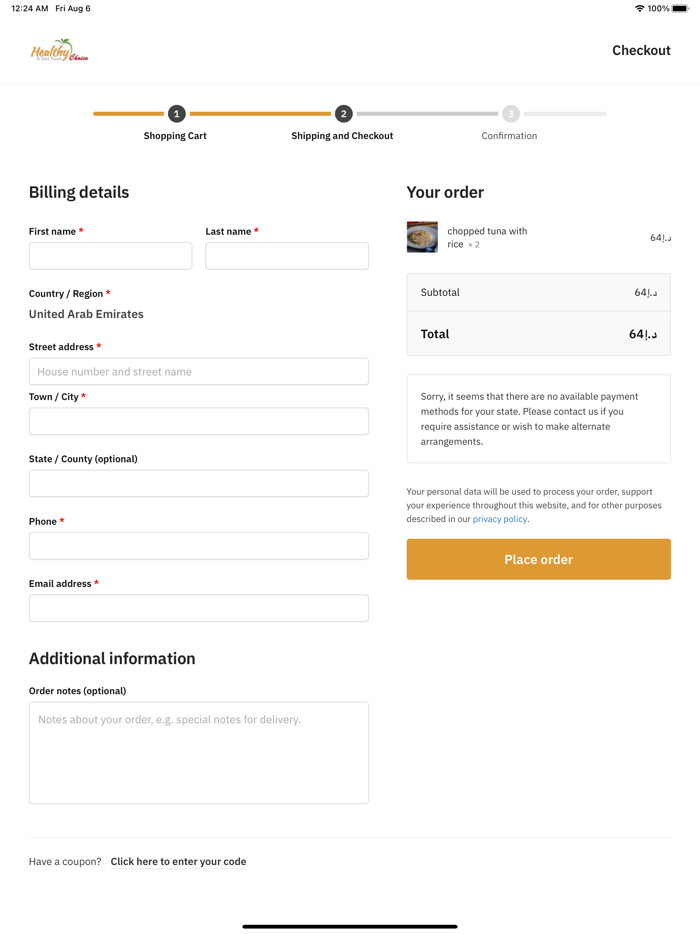Click the Healthy Choice logo
This screenshot has width=700, height=934.
coord(59,50)
